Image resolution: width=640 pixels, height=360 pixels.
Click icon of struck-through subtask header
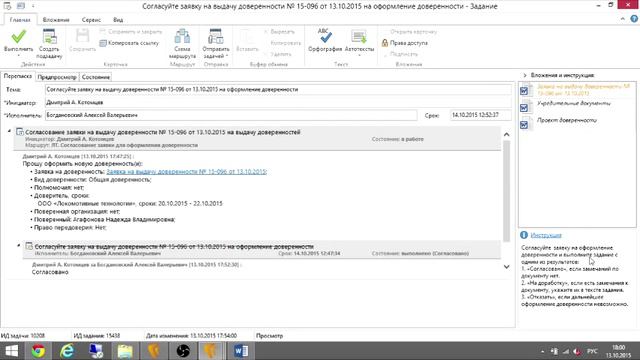click(x=29, y=246)
